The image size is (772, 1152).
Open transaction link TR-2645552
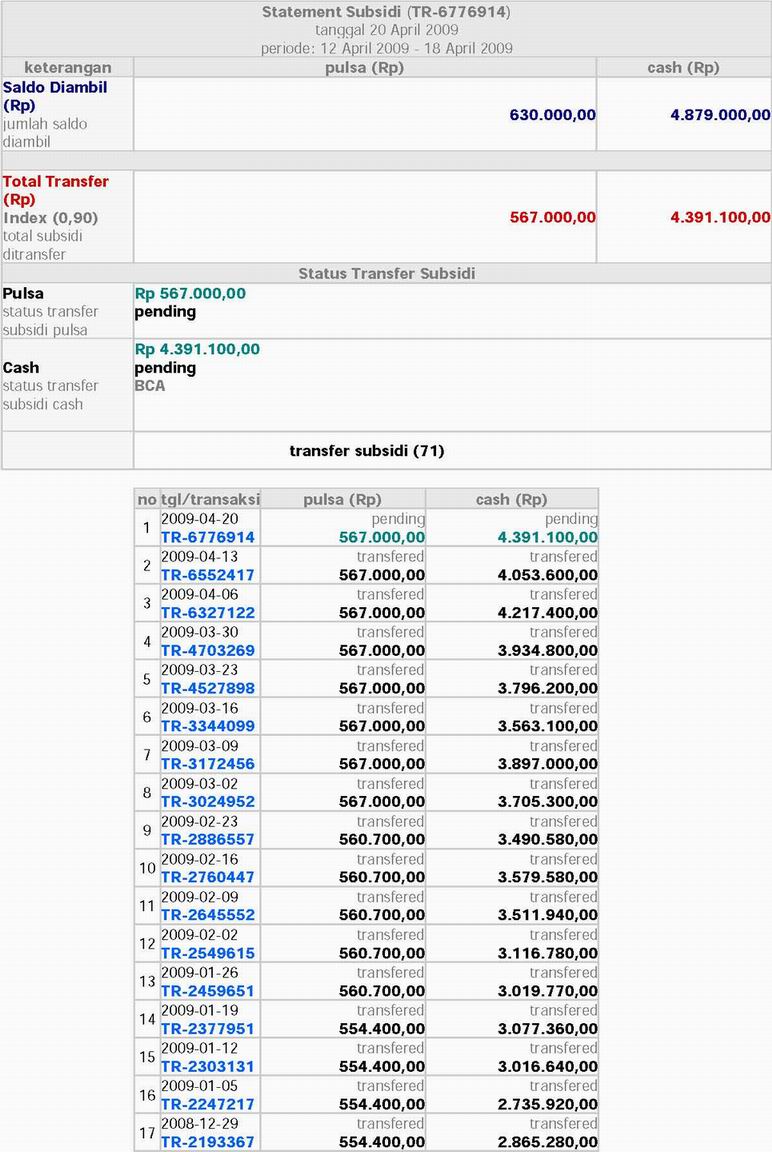tap(208, 915)
